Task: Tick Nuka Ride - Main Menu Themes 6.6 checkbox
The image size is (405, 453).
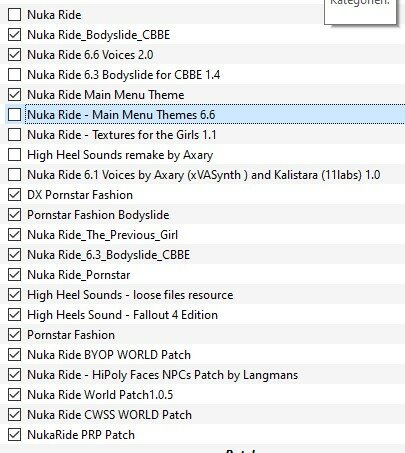Action: point(14,115)
